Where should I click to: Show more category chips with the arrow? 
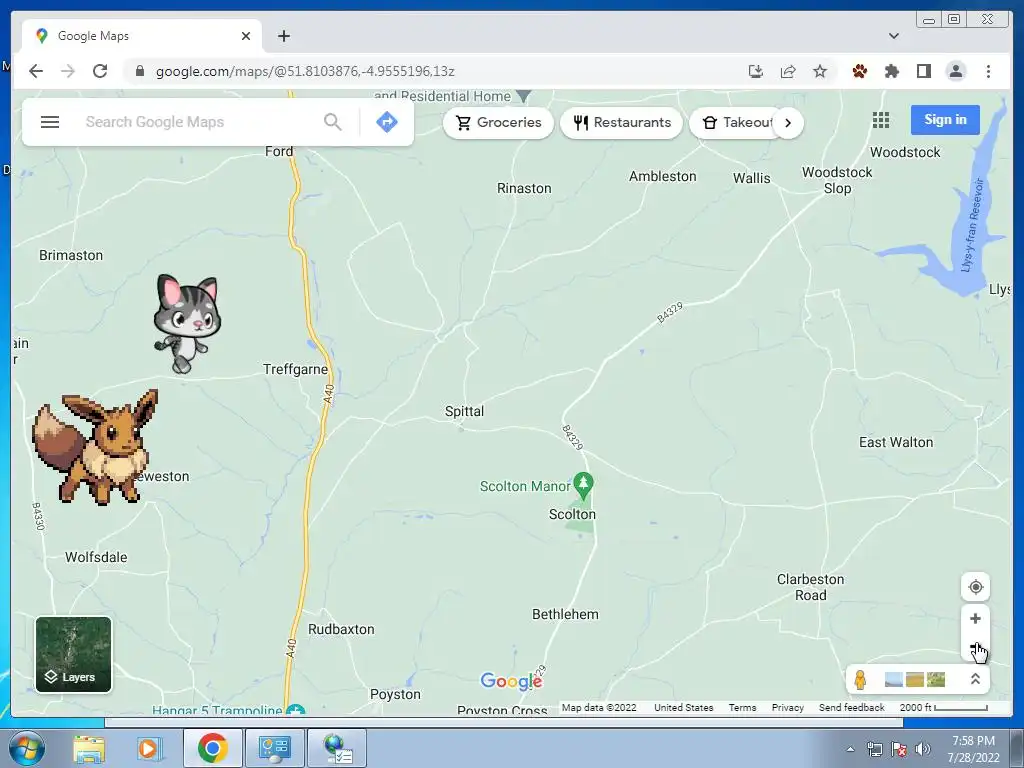pyautogui.click(x=788, y=123)
